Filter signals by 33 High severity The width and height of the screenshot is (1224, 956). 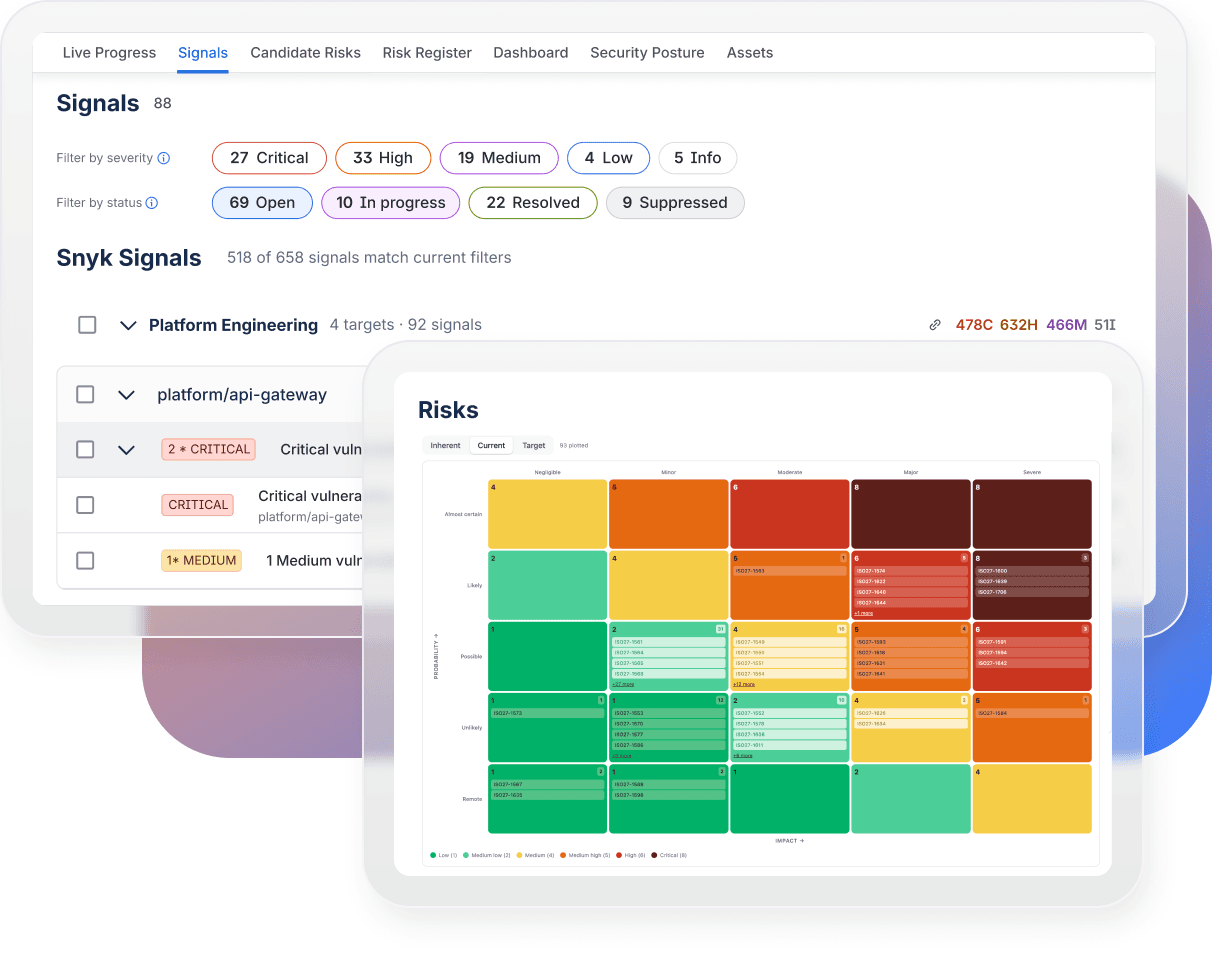click(x=383, y=158)
